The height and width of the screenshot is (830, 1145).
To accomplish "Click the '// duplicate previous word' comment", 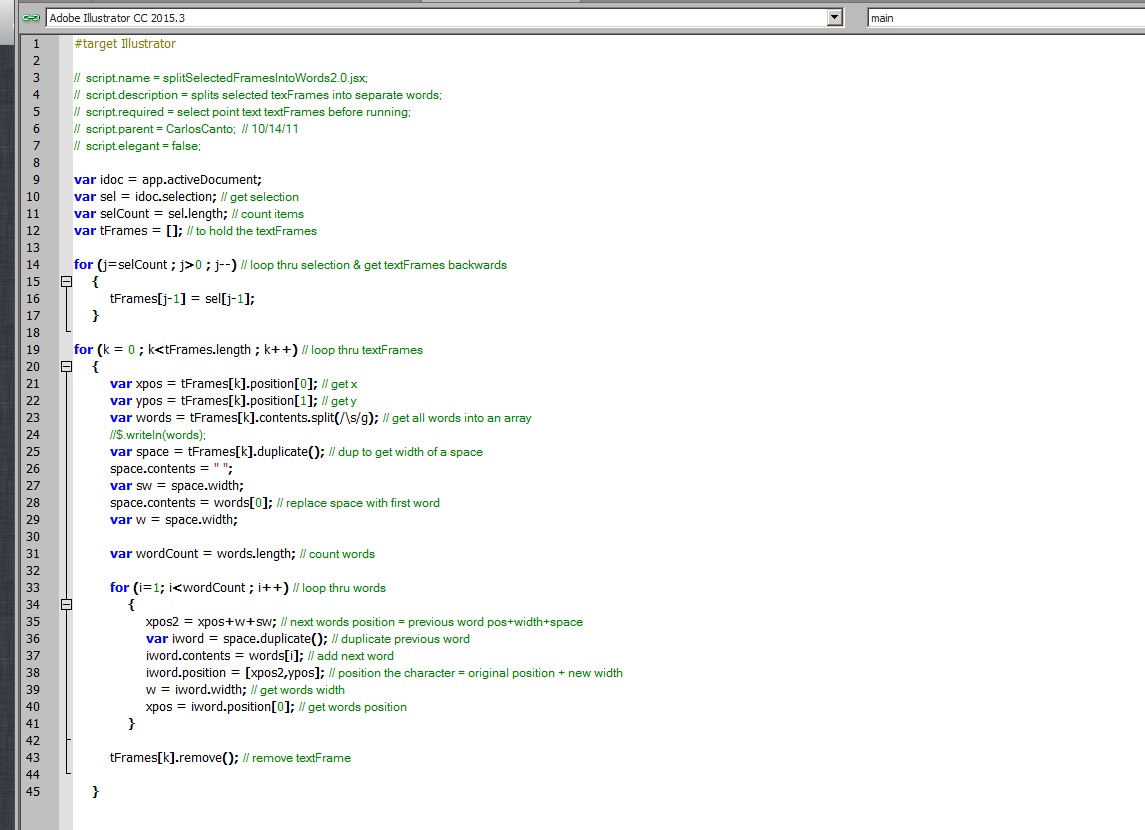I will pyautogui.click(x=401, y=639).
